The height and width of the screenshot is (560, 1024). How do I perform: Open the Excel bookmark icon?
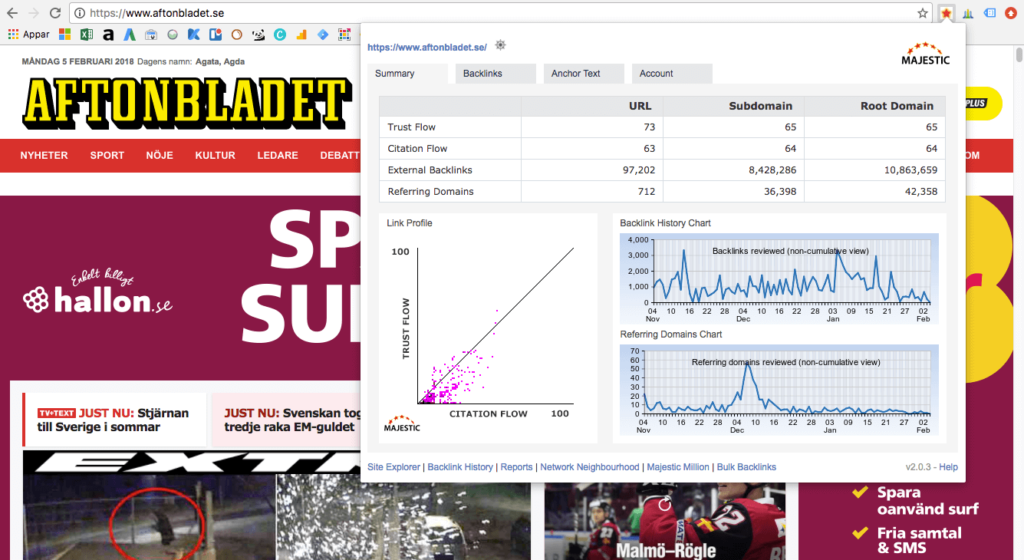click(86, 34)
